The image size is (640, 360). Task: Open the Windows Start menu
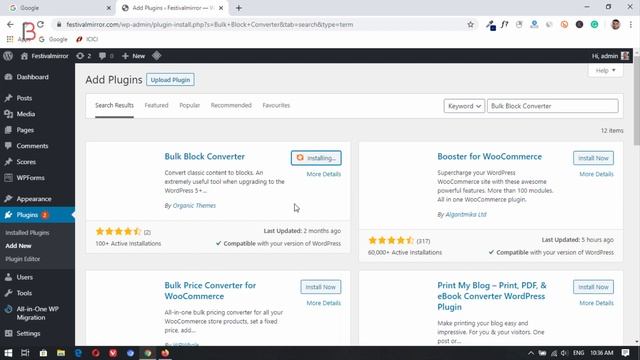pyautogui.click(x=8, y=353)
